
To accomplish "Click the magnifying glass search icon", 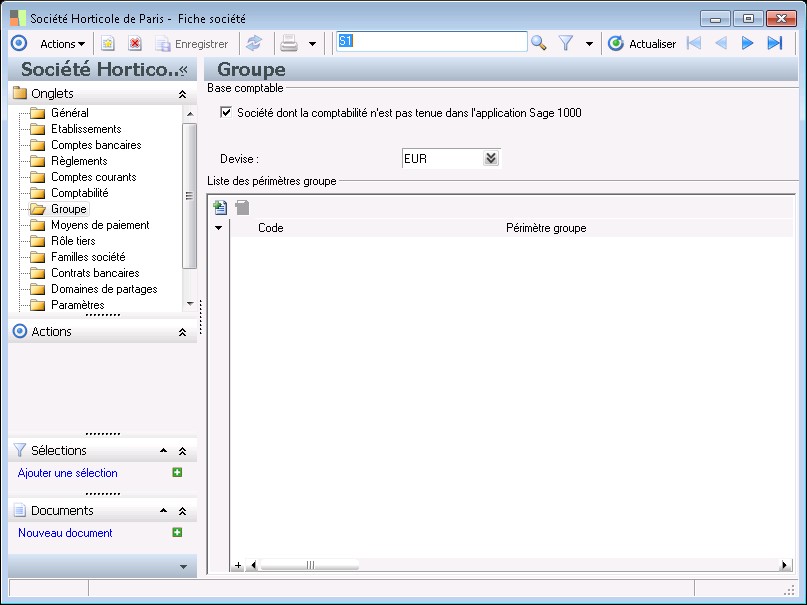I will pyautogui.click(x=539, y=43).
